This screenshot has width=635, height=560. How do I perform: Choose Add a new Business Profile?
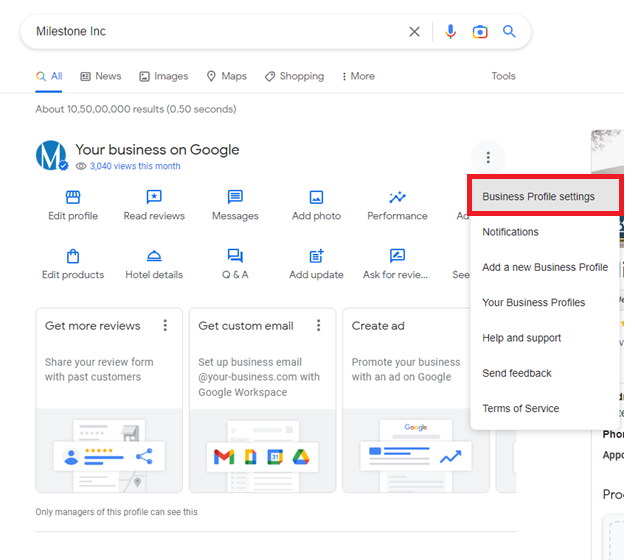[545, 267]
